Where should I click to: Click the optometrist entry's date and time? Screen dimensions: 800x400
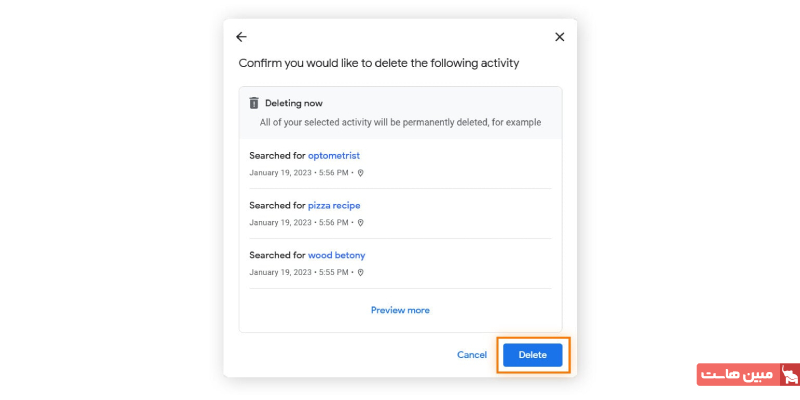(x=300, y=173)
